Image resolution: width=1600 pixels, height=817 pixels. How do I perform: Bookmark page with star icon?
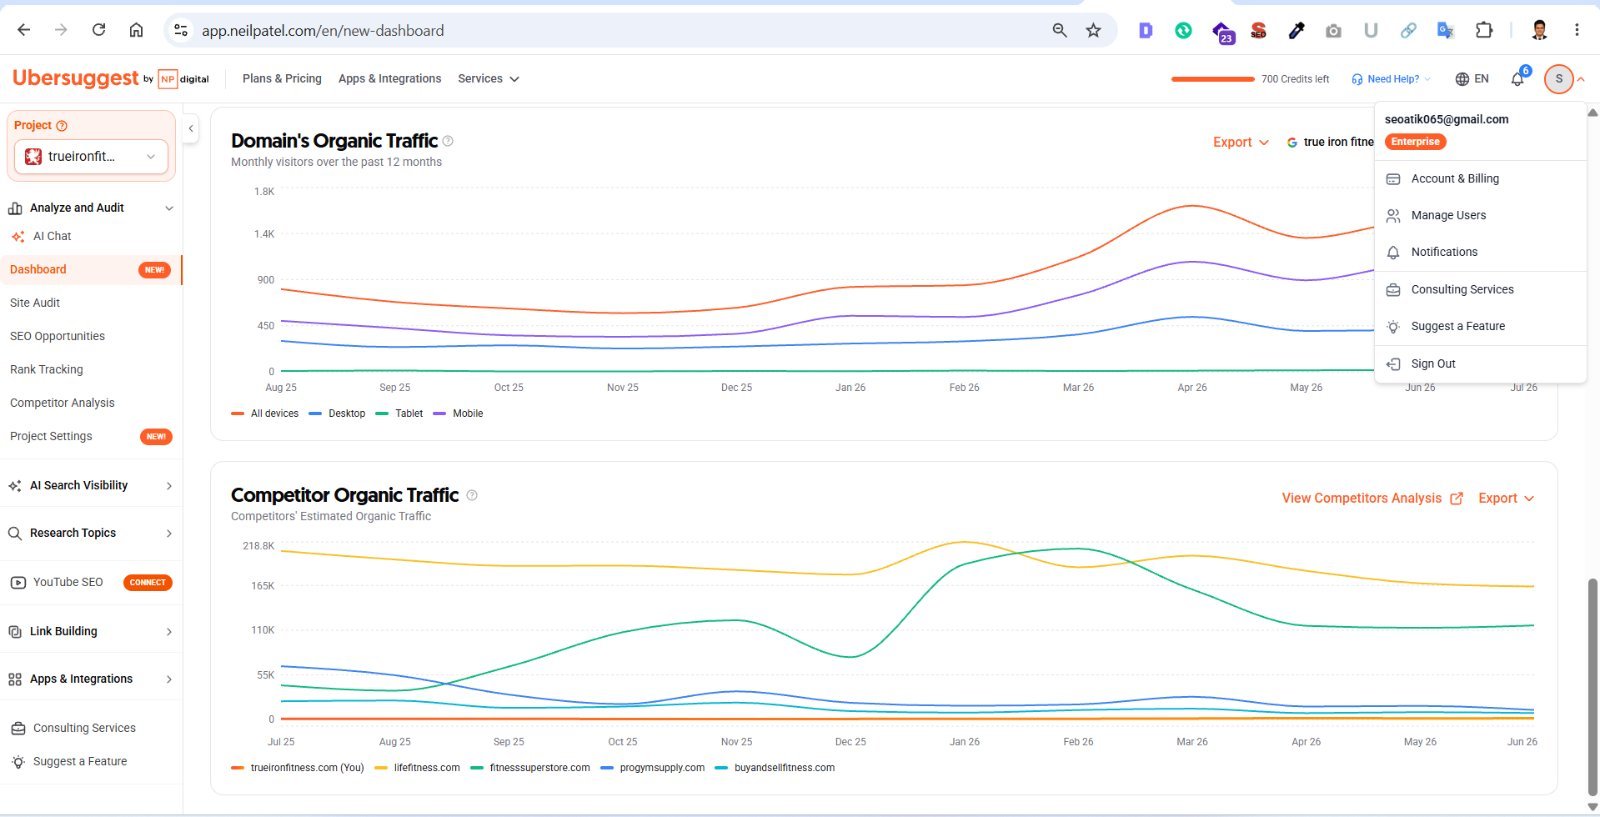[1093, 30]
